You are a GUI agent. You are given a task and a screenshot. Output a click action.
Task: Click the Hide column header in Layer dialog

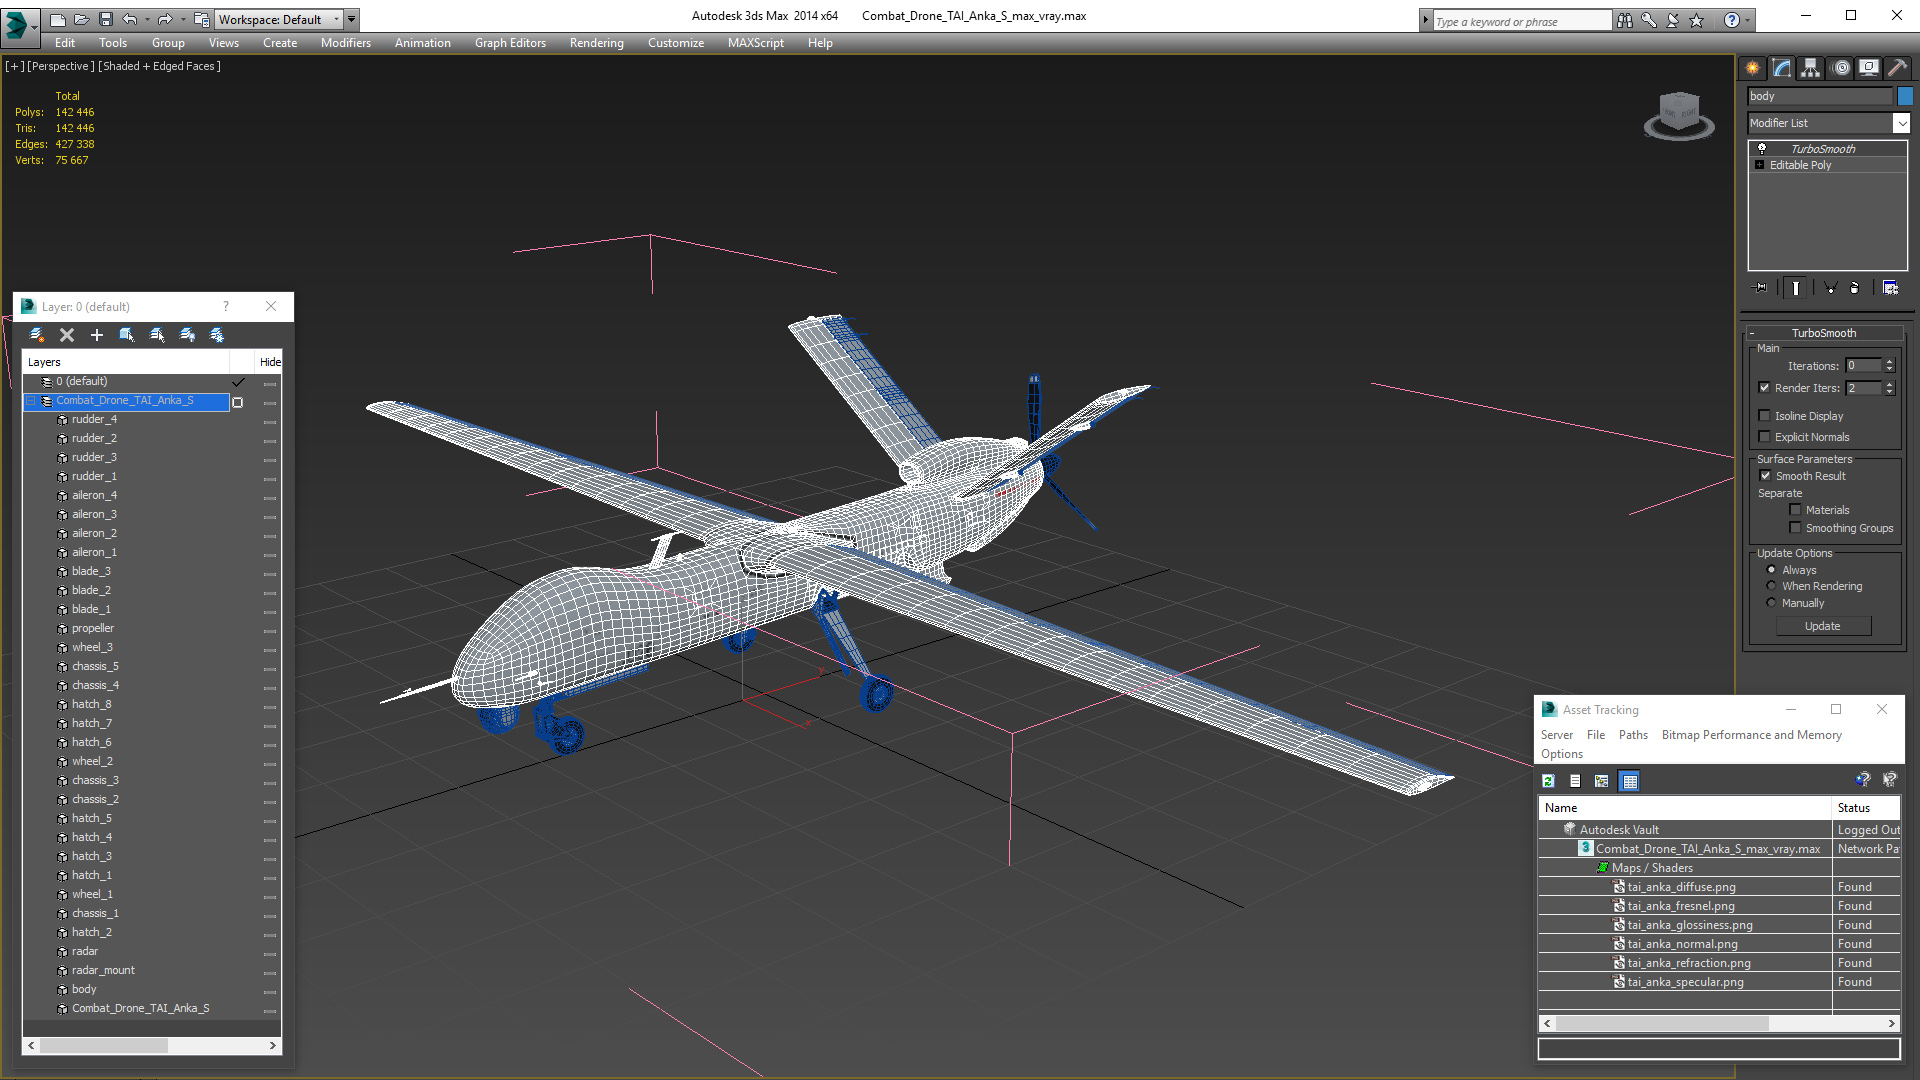(x=270, y=362)
